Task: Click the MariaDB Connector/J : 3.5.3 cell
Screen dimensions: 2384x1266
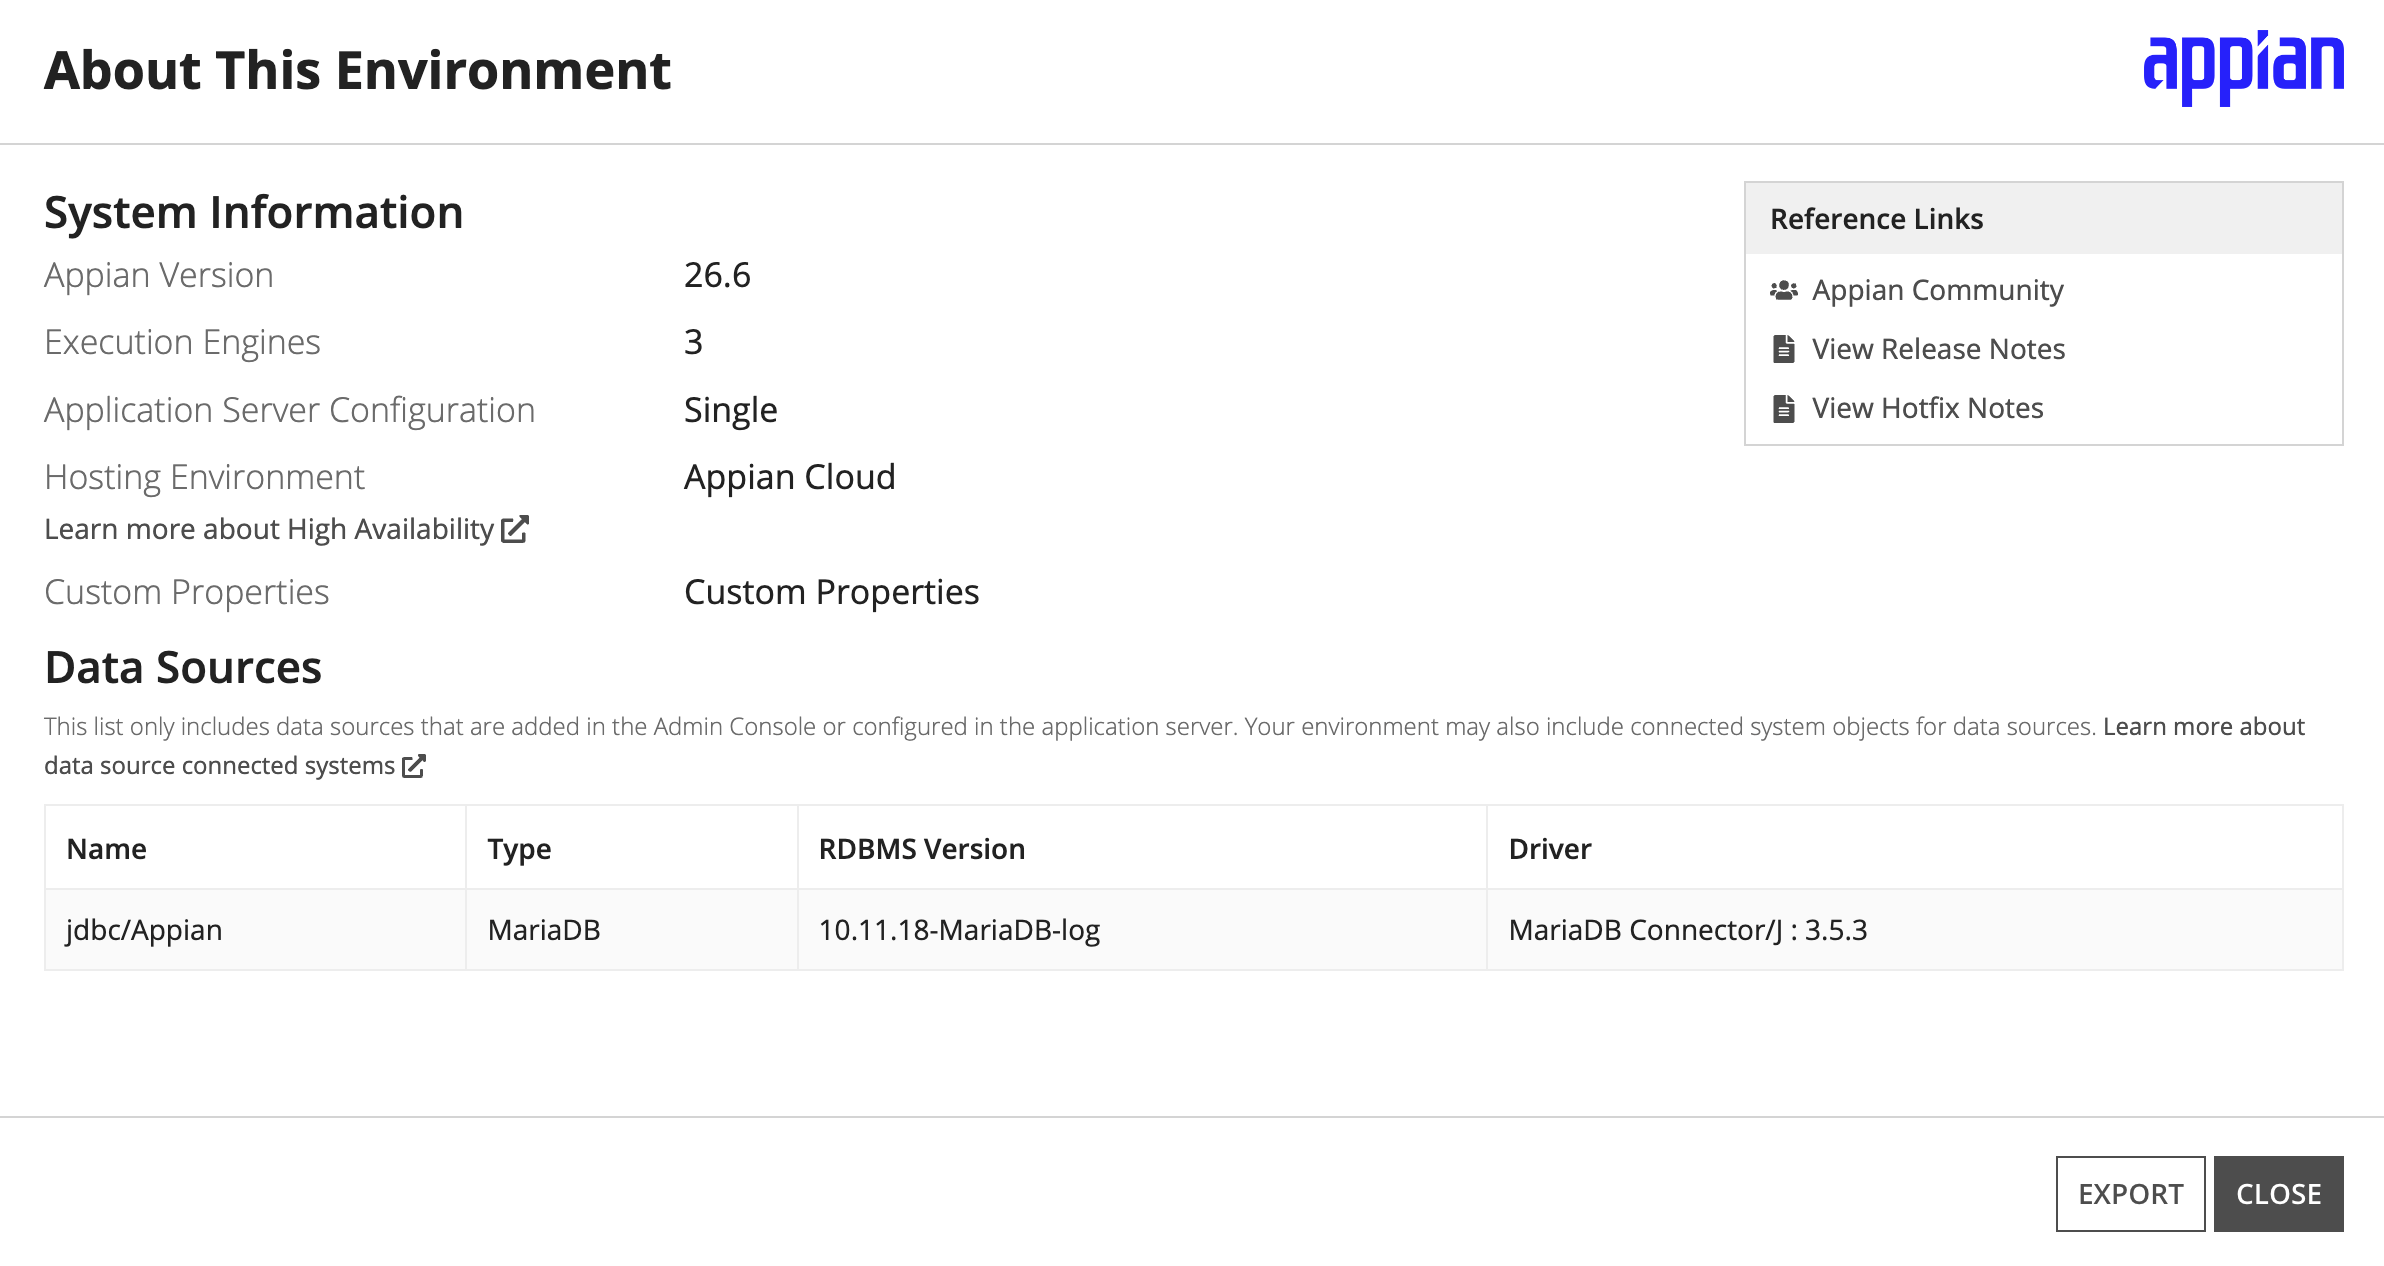Action: pyautogui.click(x=1915, y=930)
